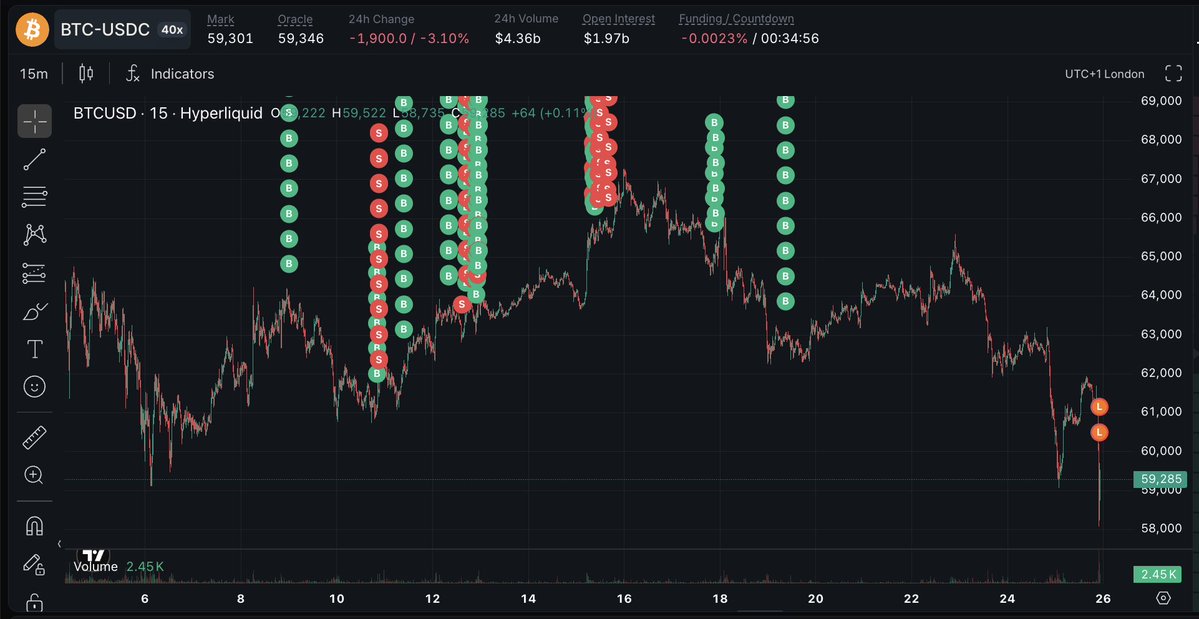The image size is (1199, 619).
Task: Open the Fibonacci and Gann line tools
Action: point(34,197)
